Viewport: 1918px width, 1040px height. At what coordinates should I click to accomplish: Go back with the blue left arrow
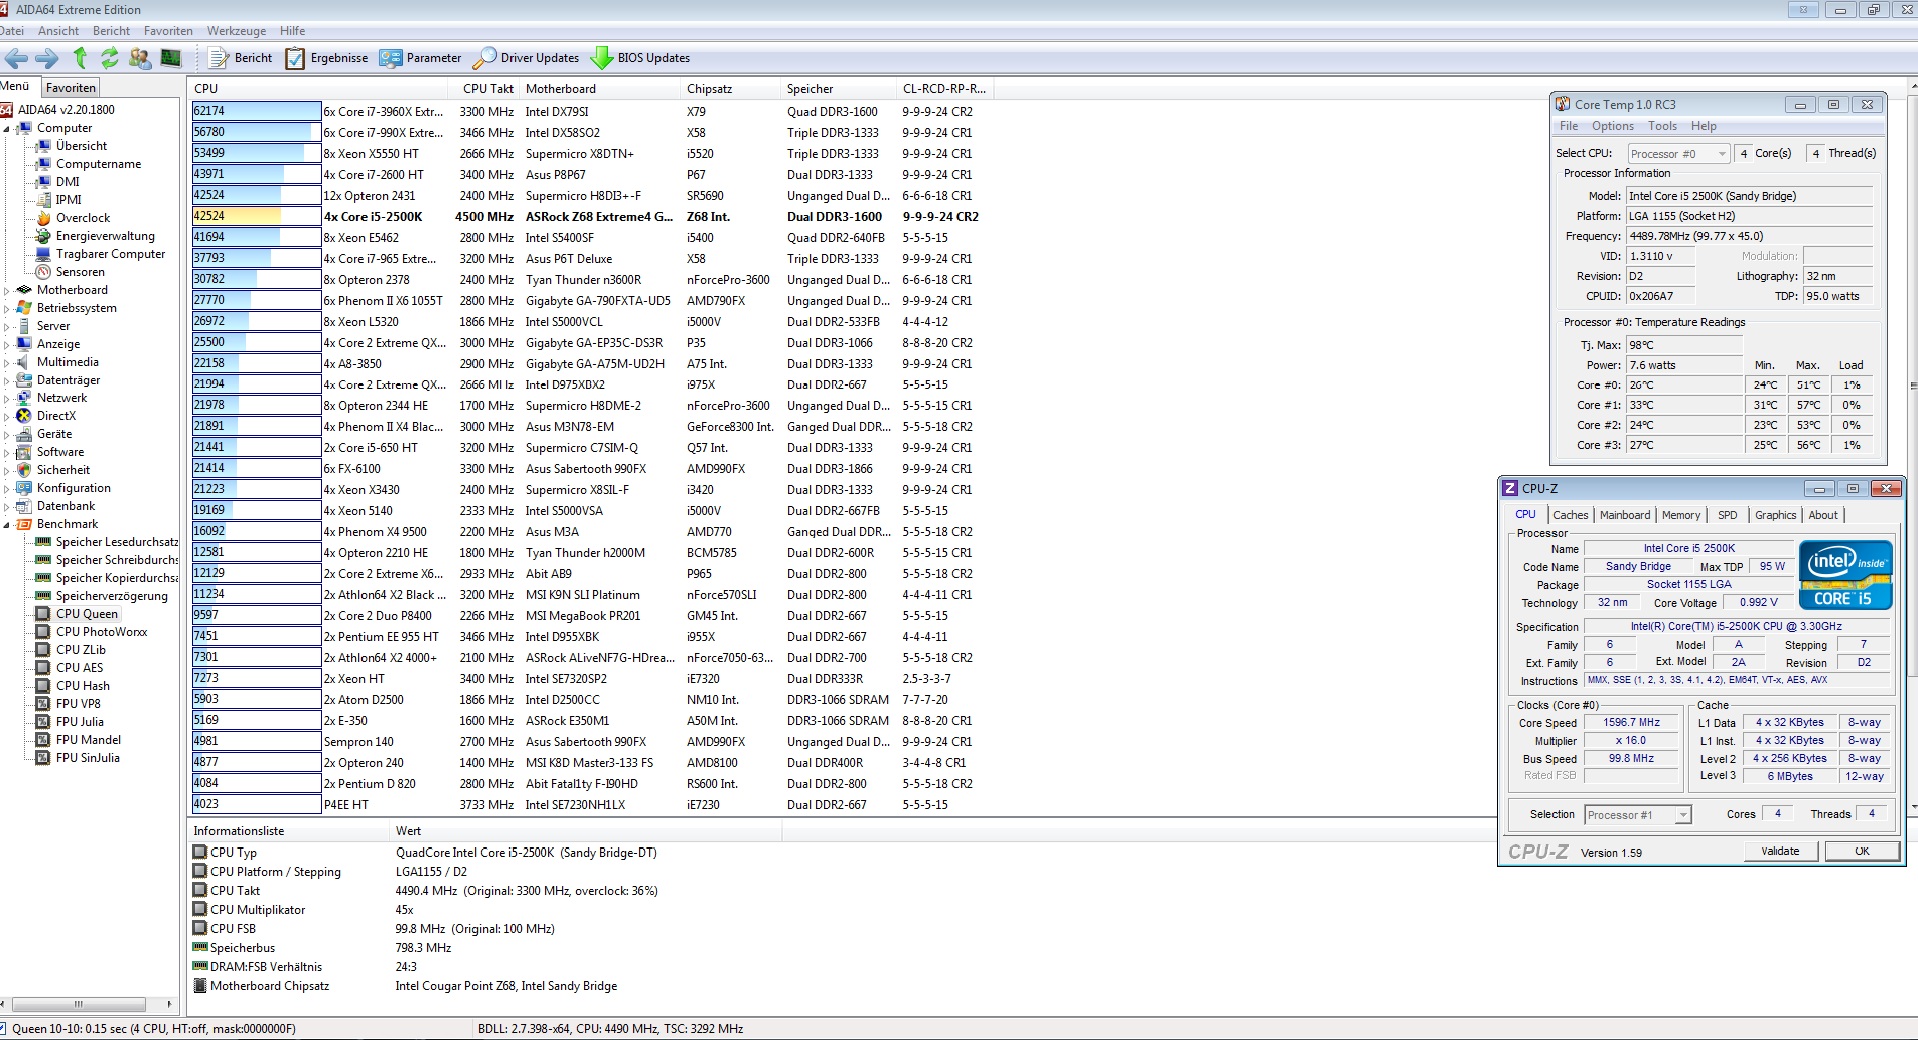click(x=16, y=58)
